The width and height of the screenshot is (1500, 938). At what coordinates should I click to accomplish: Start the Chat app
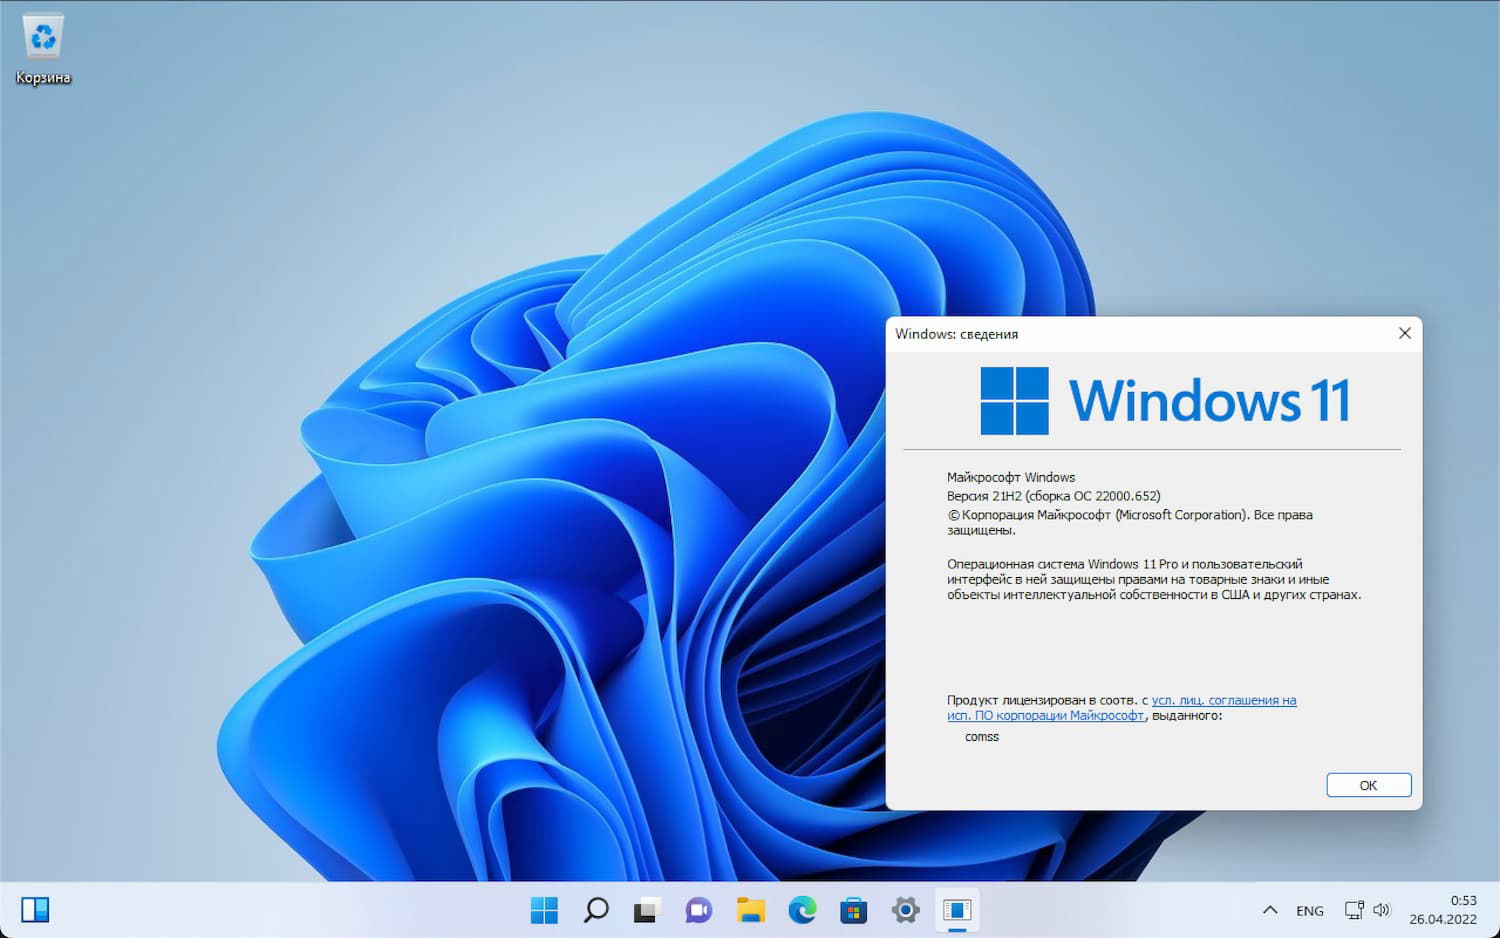click(698, 910)
